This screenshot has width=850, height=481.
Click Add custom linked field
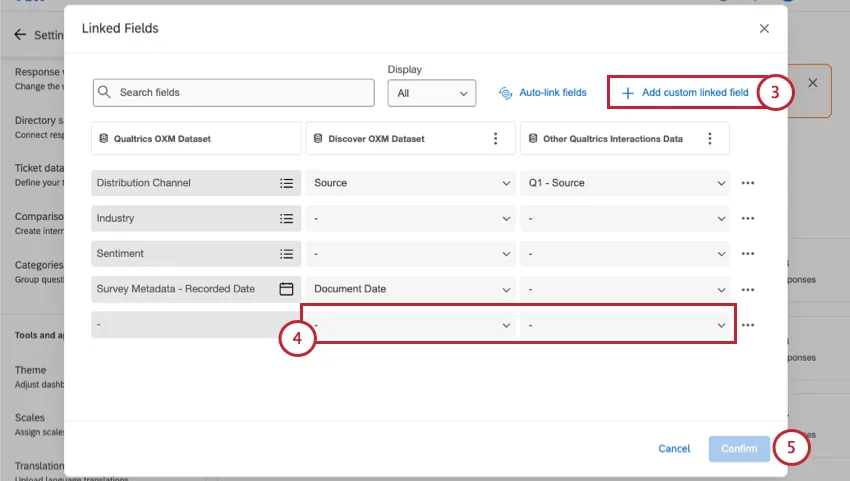click(x=685, y=93)
